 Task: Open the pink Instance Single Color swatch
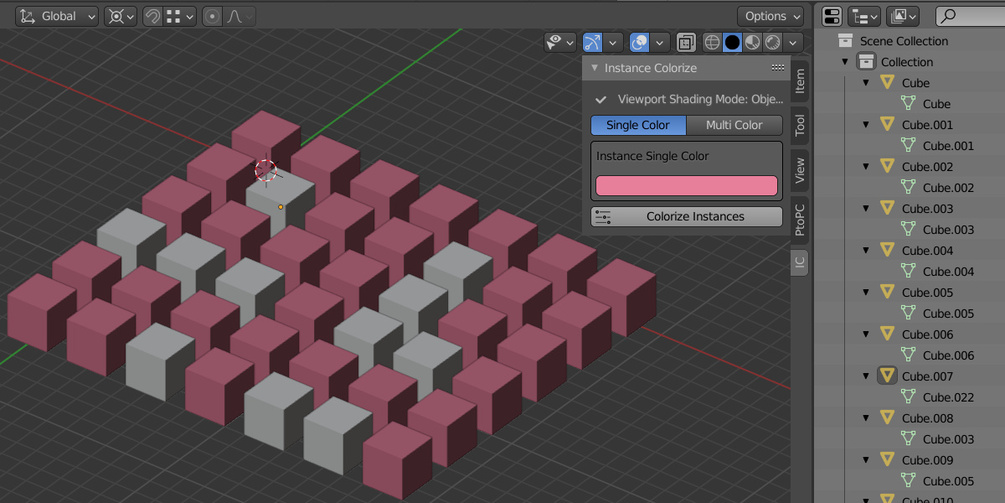686,186
